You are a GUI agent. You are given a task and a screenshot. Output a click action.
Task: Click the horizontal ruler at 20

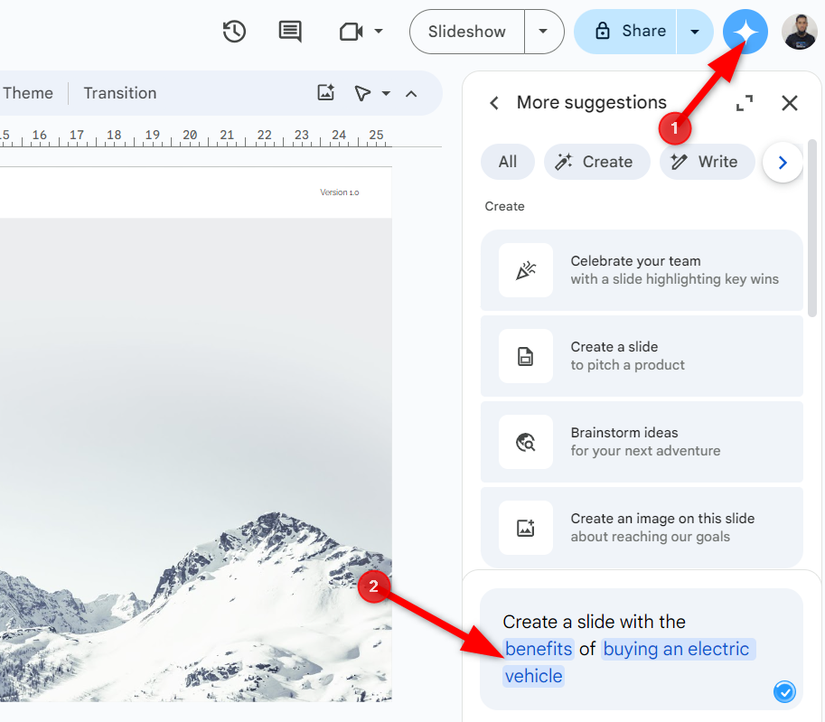pyautogui.click(x=189, y=135)
